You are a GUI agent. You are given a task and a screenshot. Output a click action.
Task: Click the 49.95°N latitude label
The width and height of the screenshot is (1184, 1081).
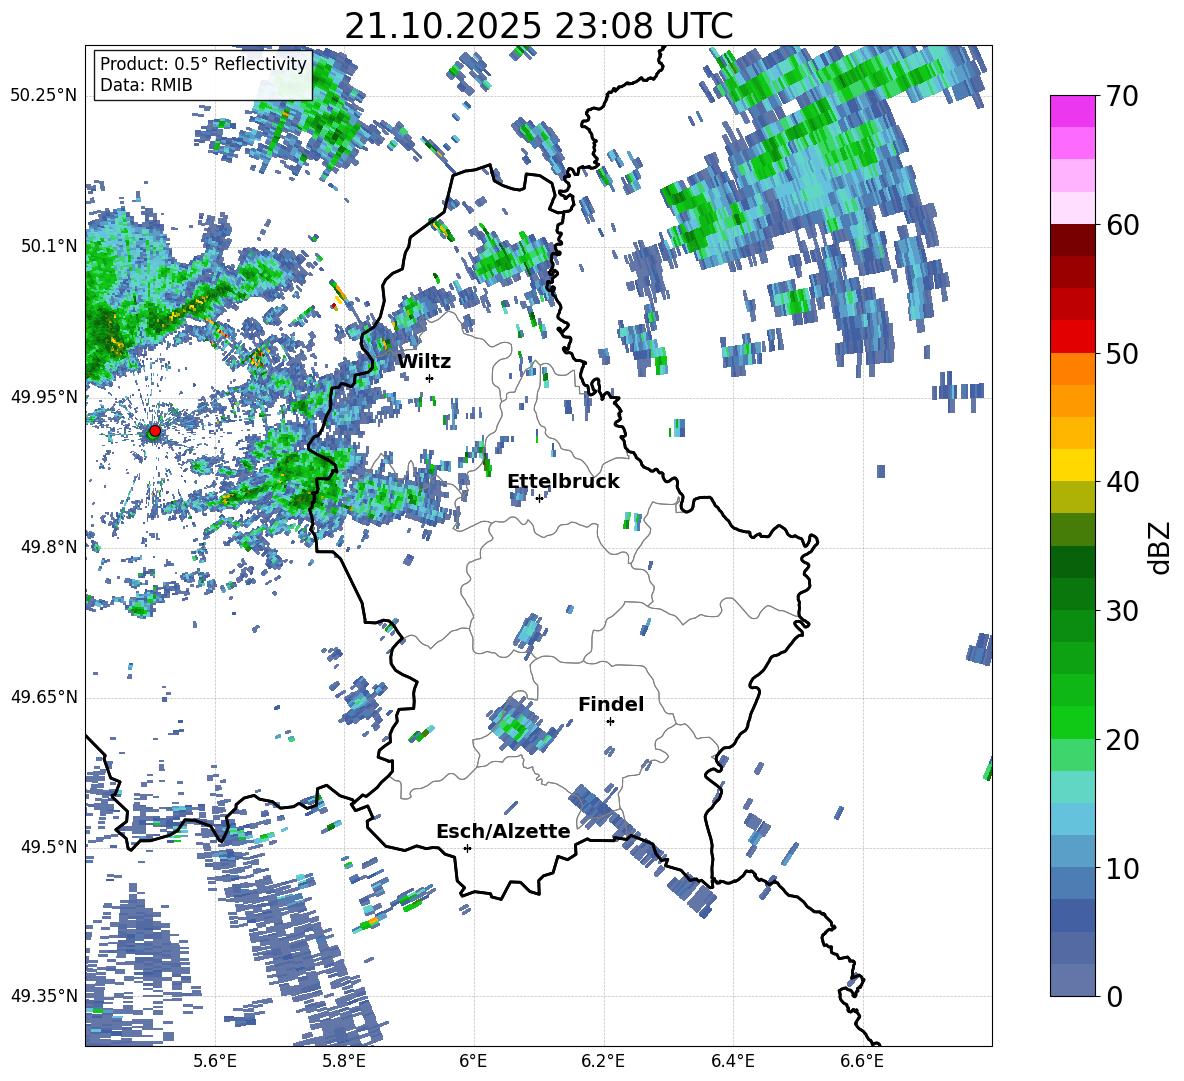[44, 396]
